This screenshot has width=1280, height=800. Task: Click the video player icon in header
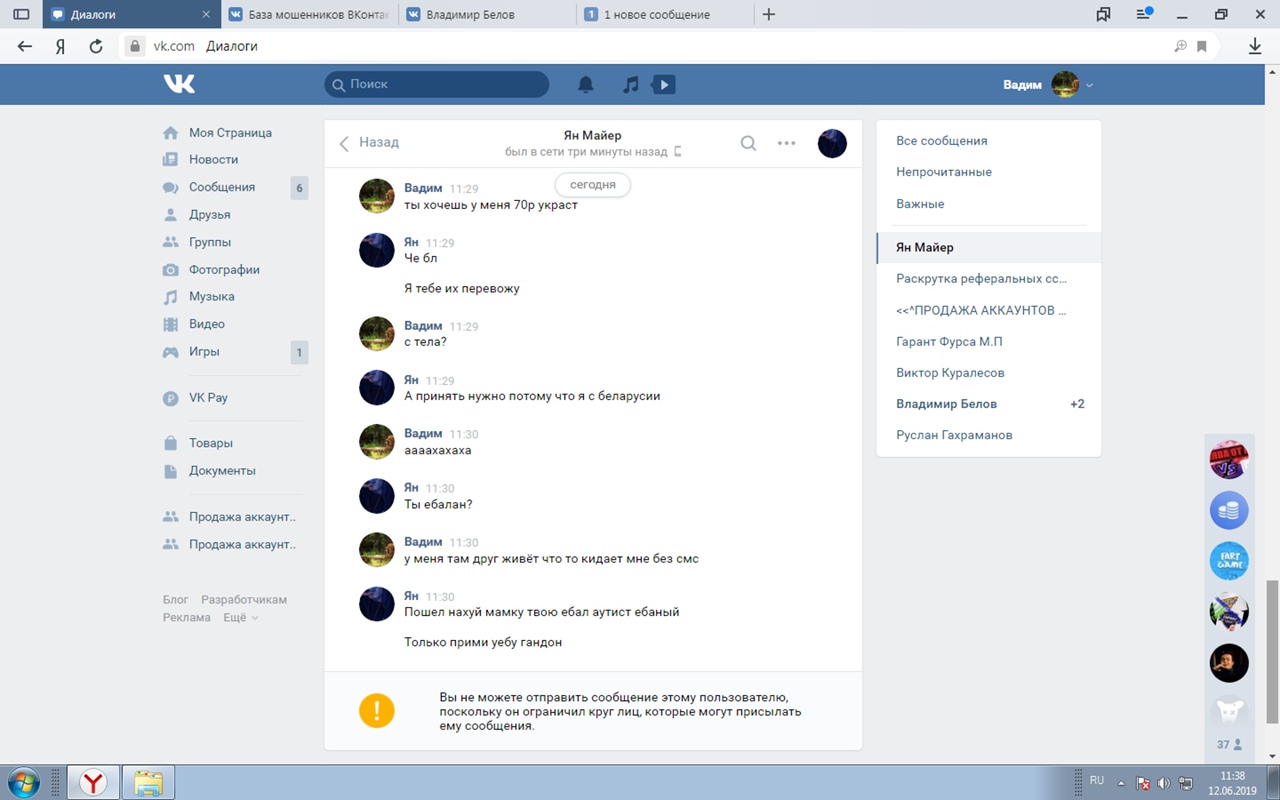tap(663, 85)
